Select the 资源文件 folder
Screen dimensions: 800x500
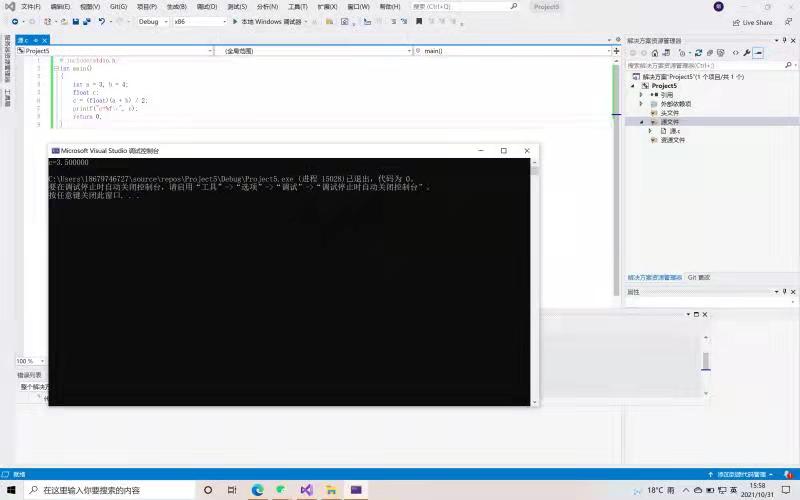tap(672, 140)
